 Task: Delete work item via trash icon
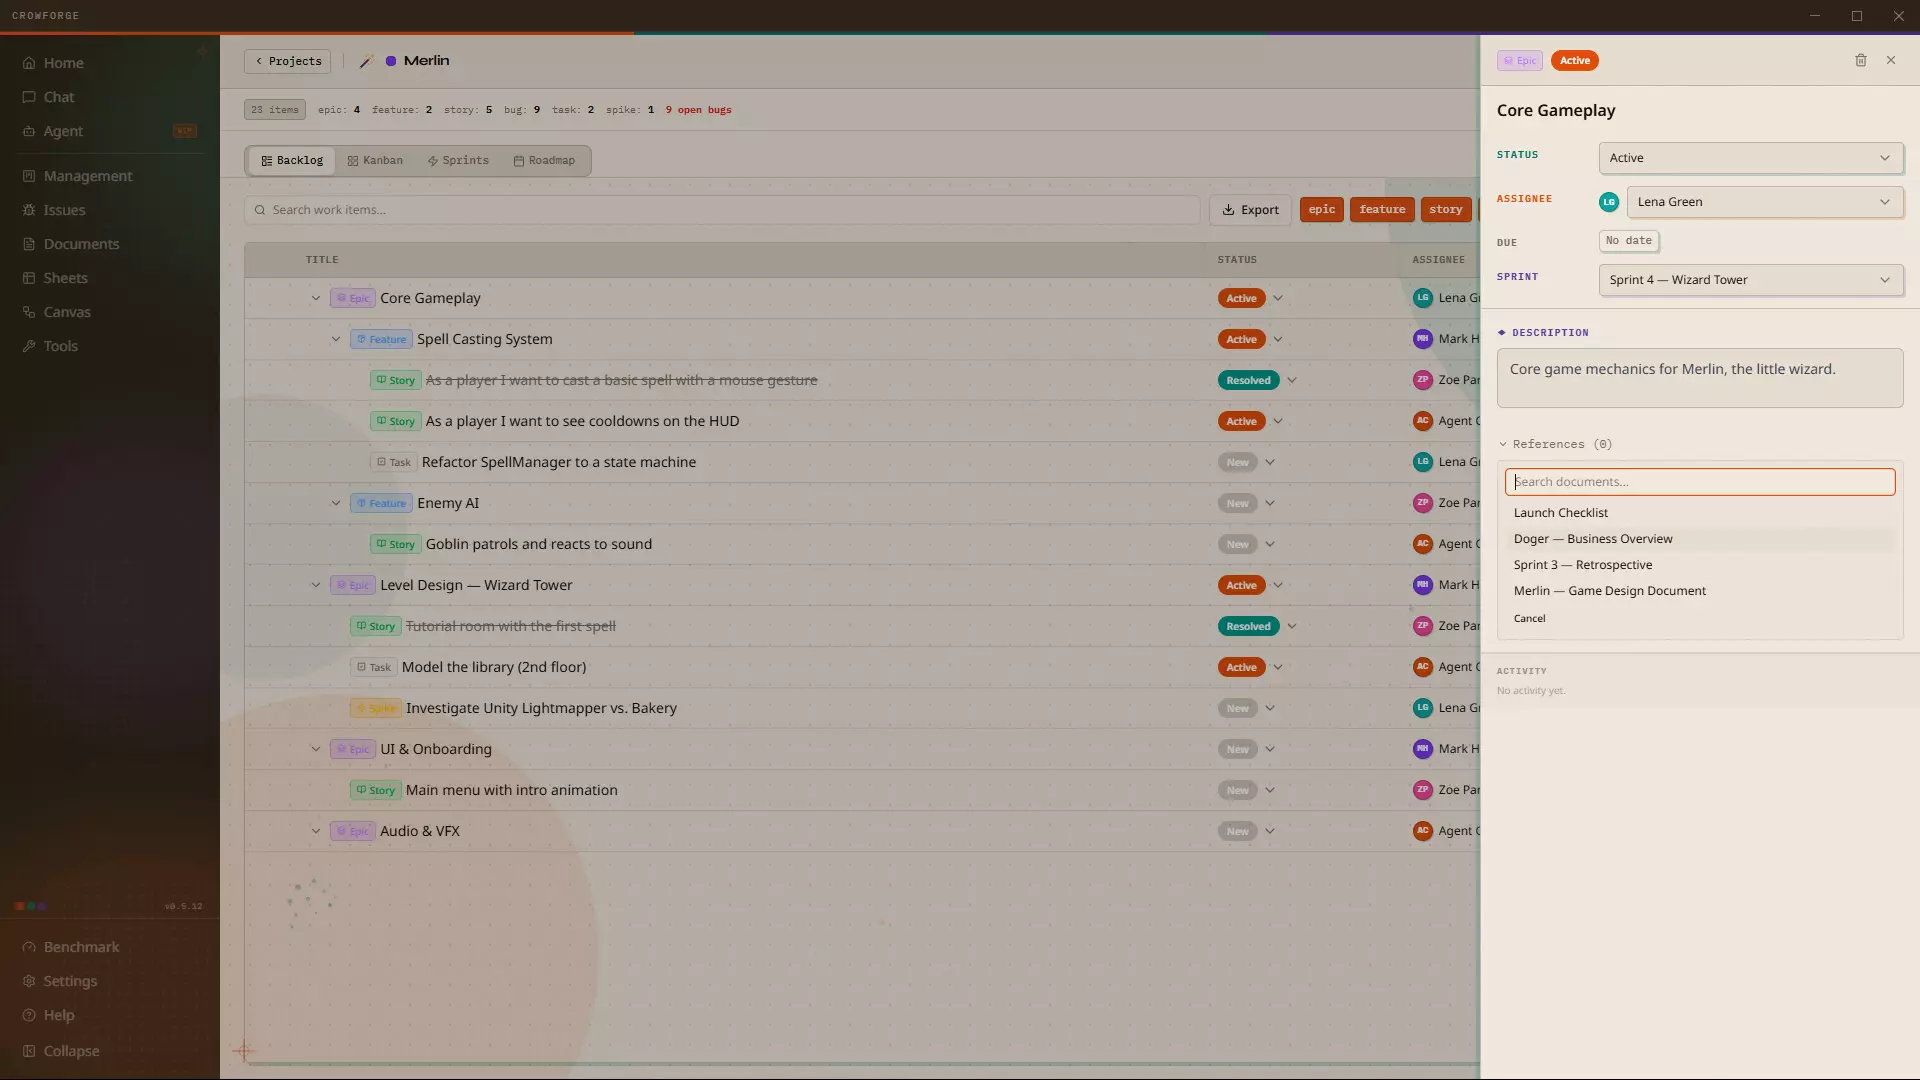pyautogui.click(x=1861, y=60)
